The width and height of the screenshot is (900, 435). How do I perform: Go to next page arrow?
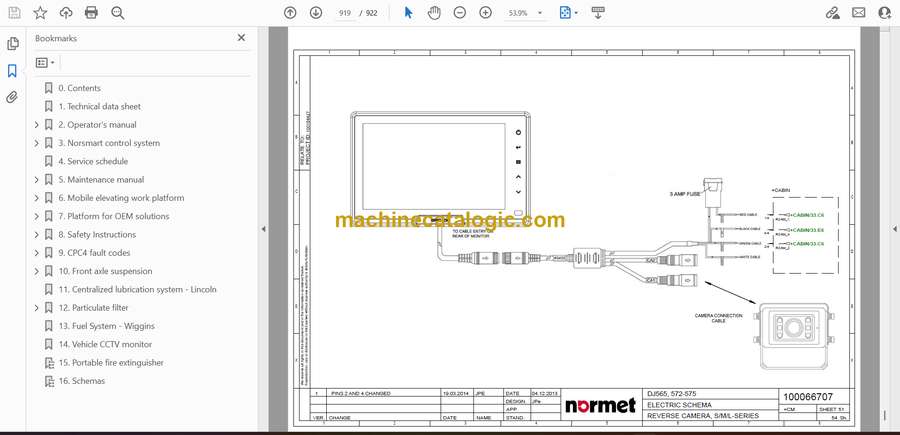pyautogui.click(x=316, y=13)
